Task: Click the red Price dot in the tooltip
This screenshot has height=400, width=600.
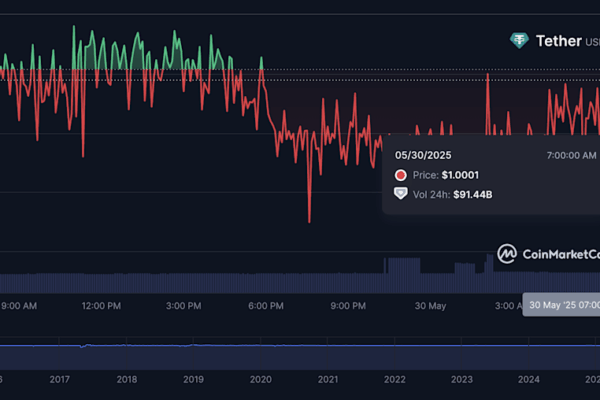Action: pyautogui.click(x=401, y=175)
